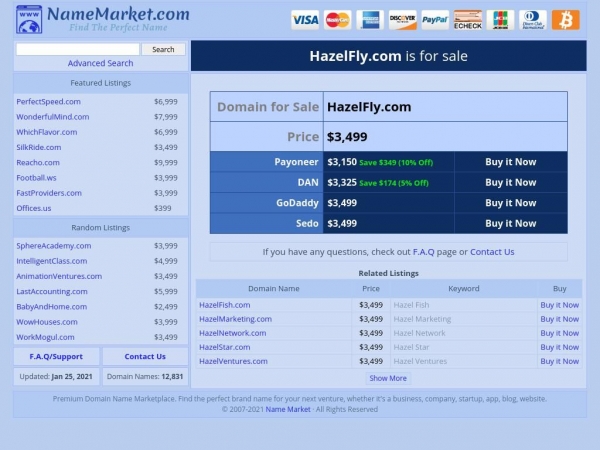Open featured listing WhichFlavor.com

click(x=47, y=132)
